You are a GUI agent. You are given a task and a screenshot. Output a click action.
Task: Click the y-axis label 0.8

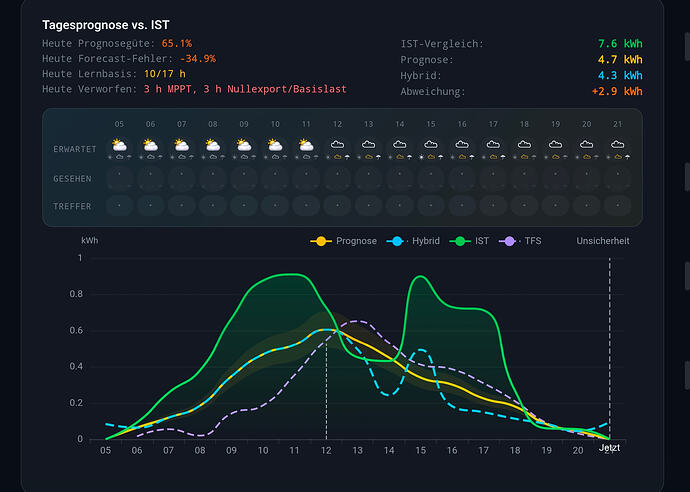click(x=76, y=294)
